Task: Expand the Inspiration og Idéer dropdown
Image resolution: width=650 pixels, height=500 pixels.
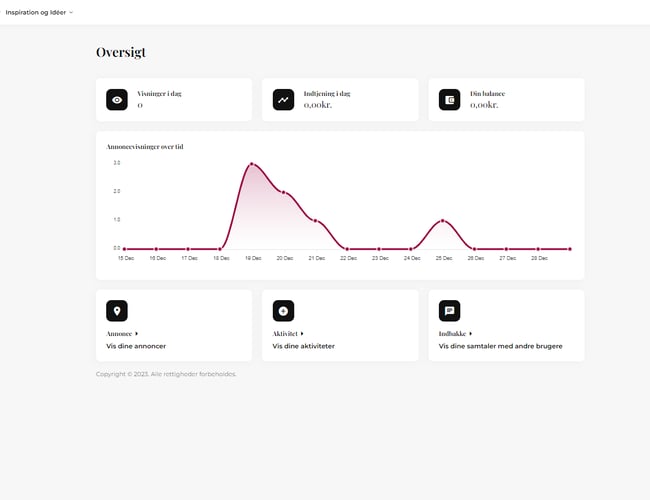Action: coord(39,12)
